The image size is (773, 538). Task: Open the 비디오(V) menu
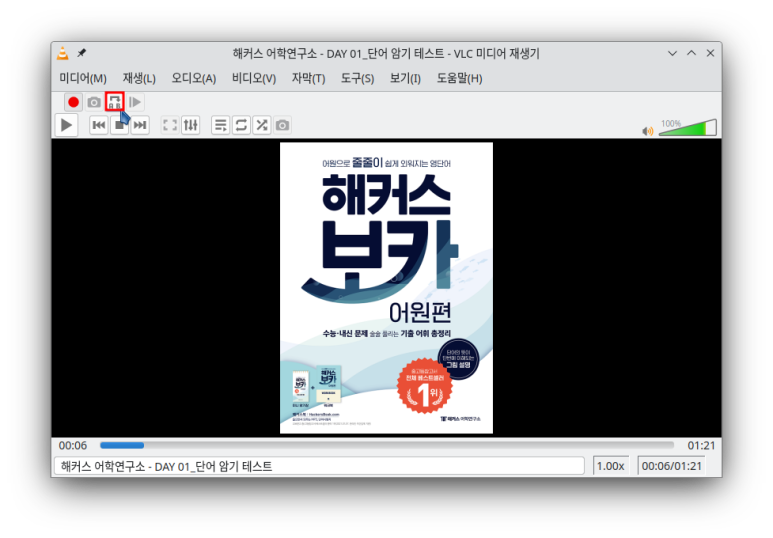pyautogui.click(x=254, y=78)
